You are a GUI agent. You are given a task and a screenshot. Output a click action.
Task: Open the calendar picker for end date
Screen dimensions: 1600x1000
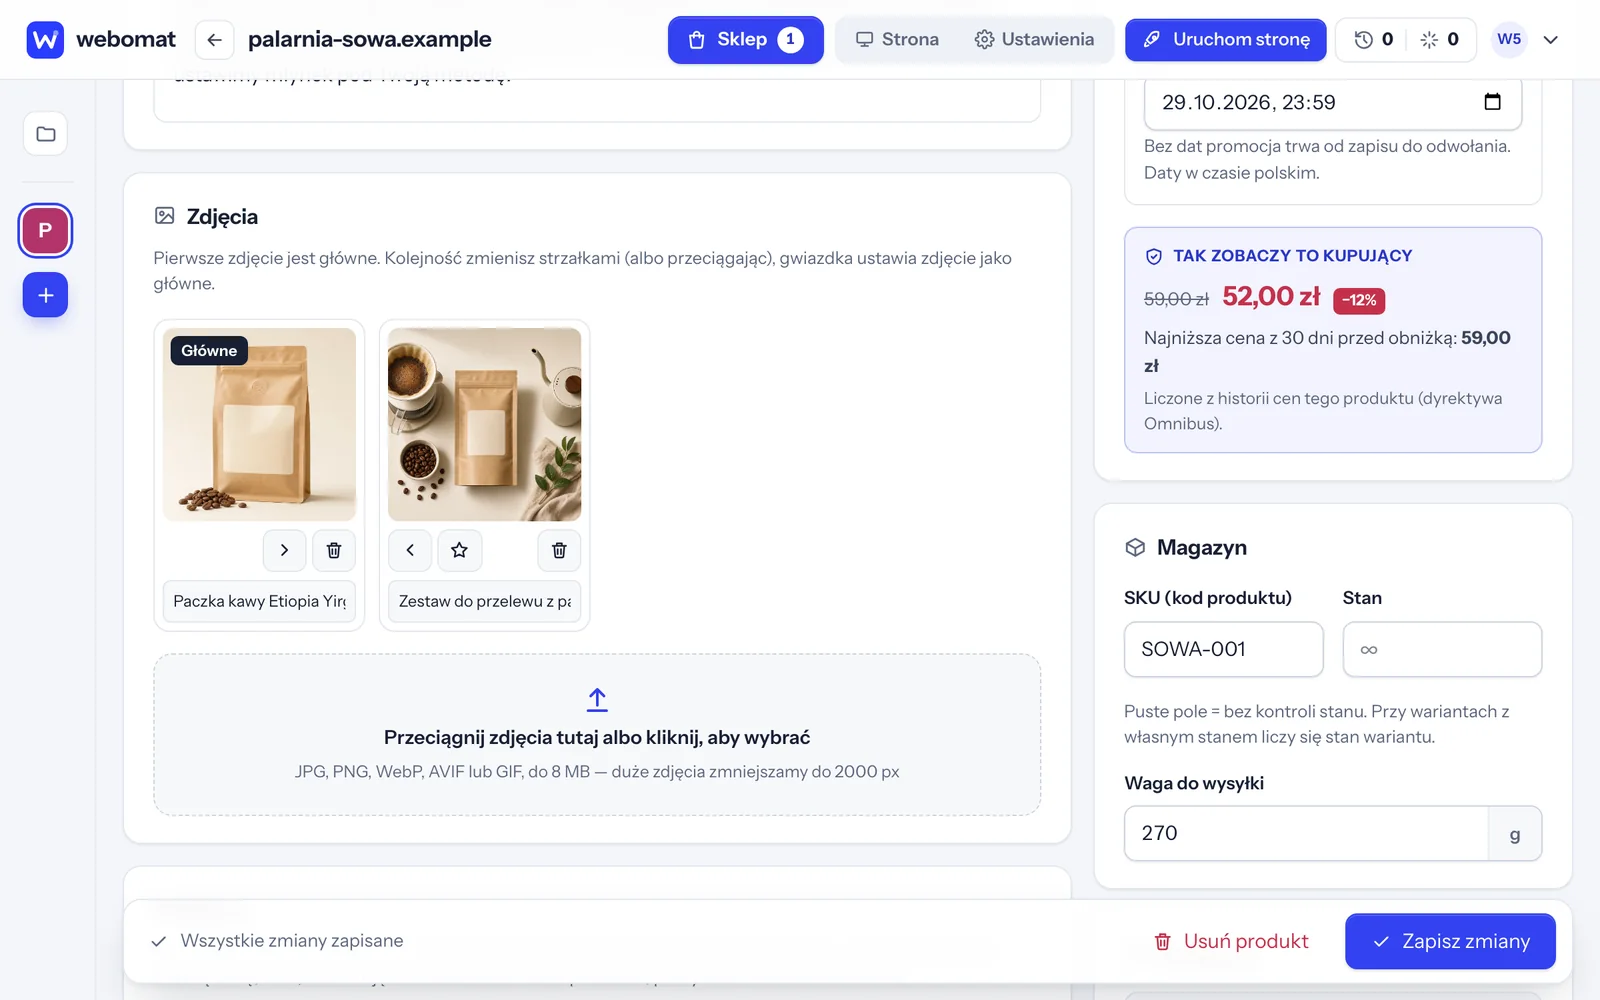click(1492, 102)
